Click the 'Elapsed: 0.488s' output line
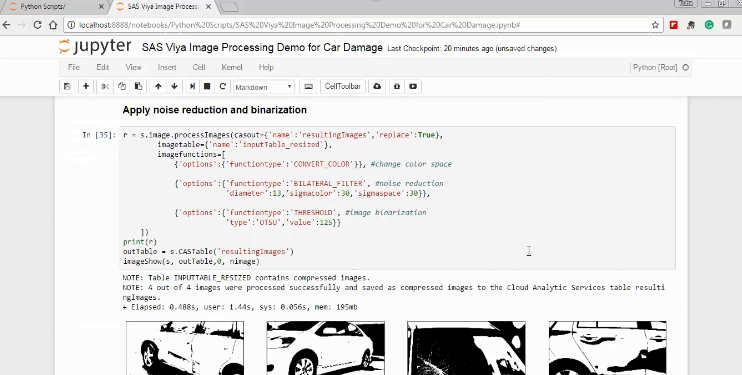Viewport: 742px width, 375px height. point(240,307)
